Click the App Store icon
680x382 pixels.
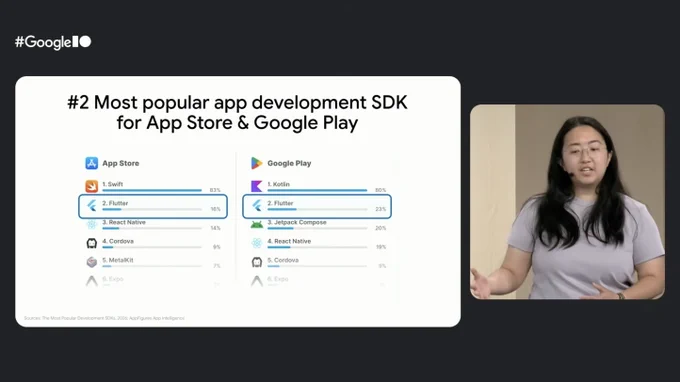tap(92, 163)
